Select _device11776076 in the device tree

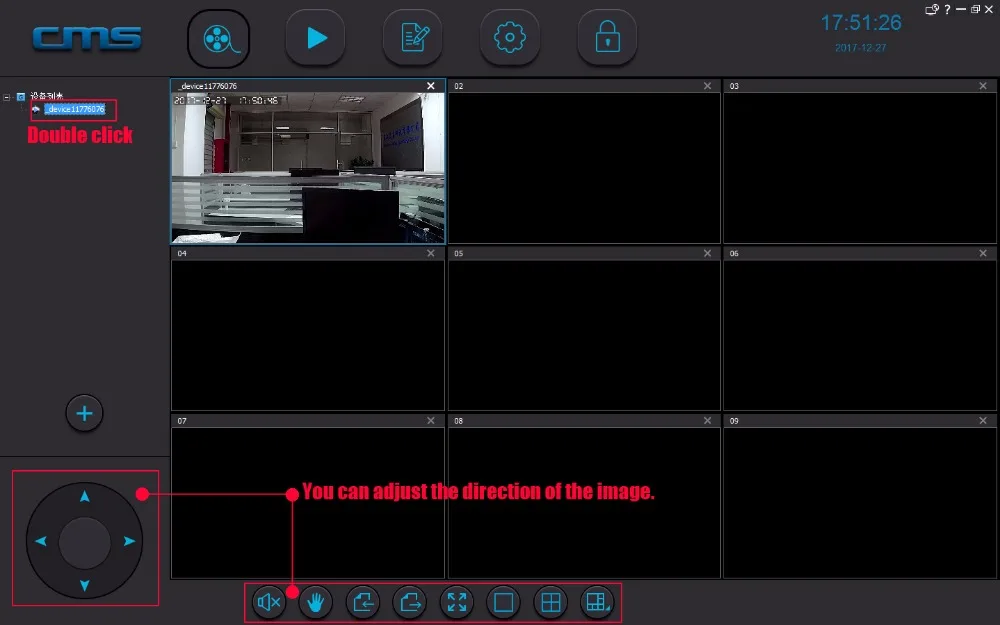75,109
